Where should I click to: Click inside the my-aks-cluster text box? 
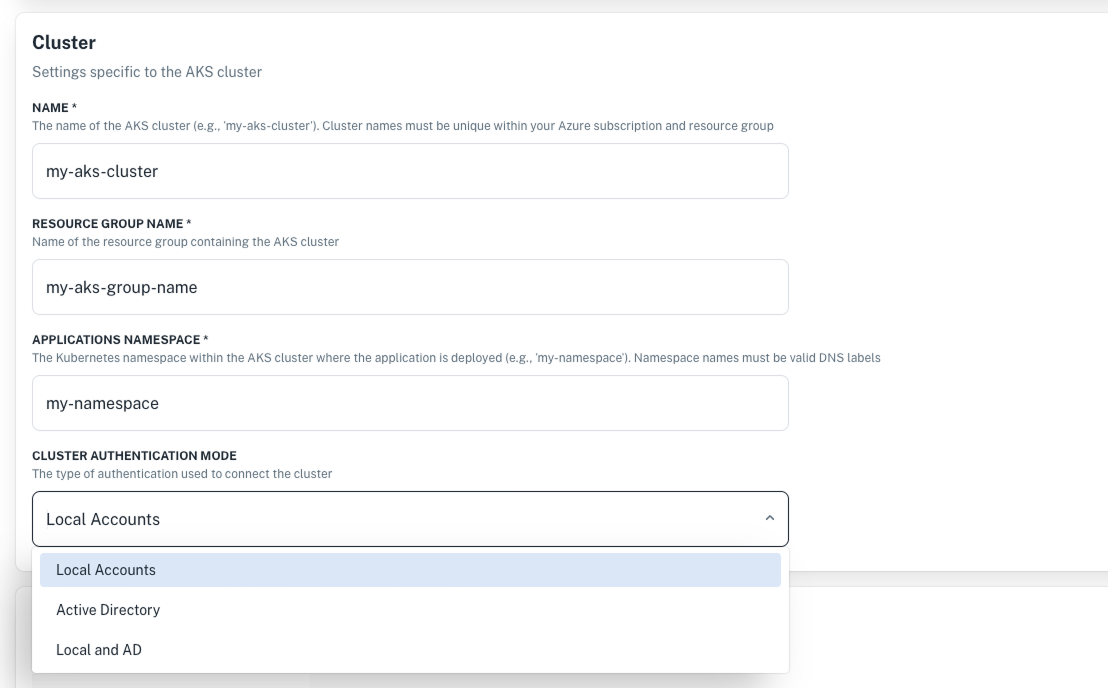pyautogui.click(x=410, y=170)
